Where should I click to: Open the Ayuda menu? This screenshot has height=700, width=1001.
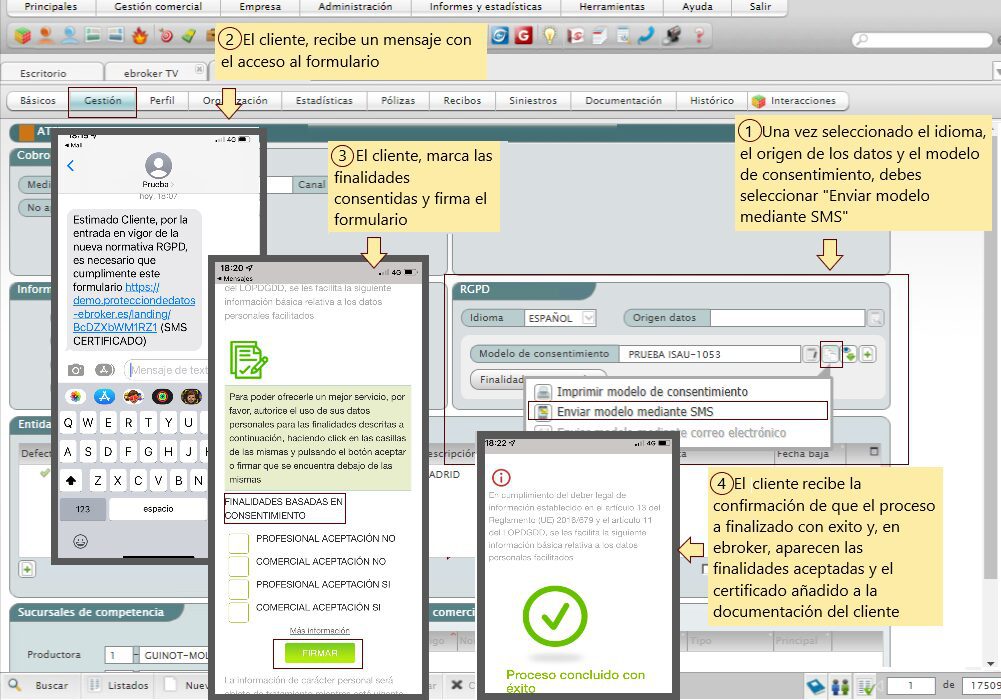click(698, 6)
